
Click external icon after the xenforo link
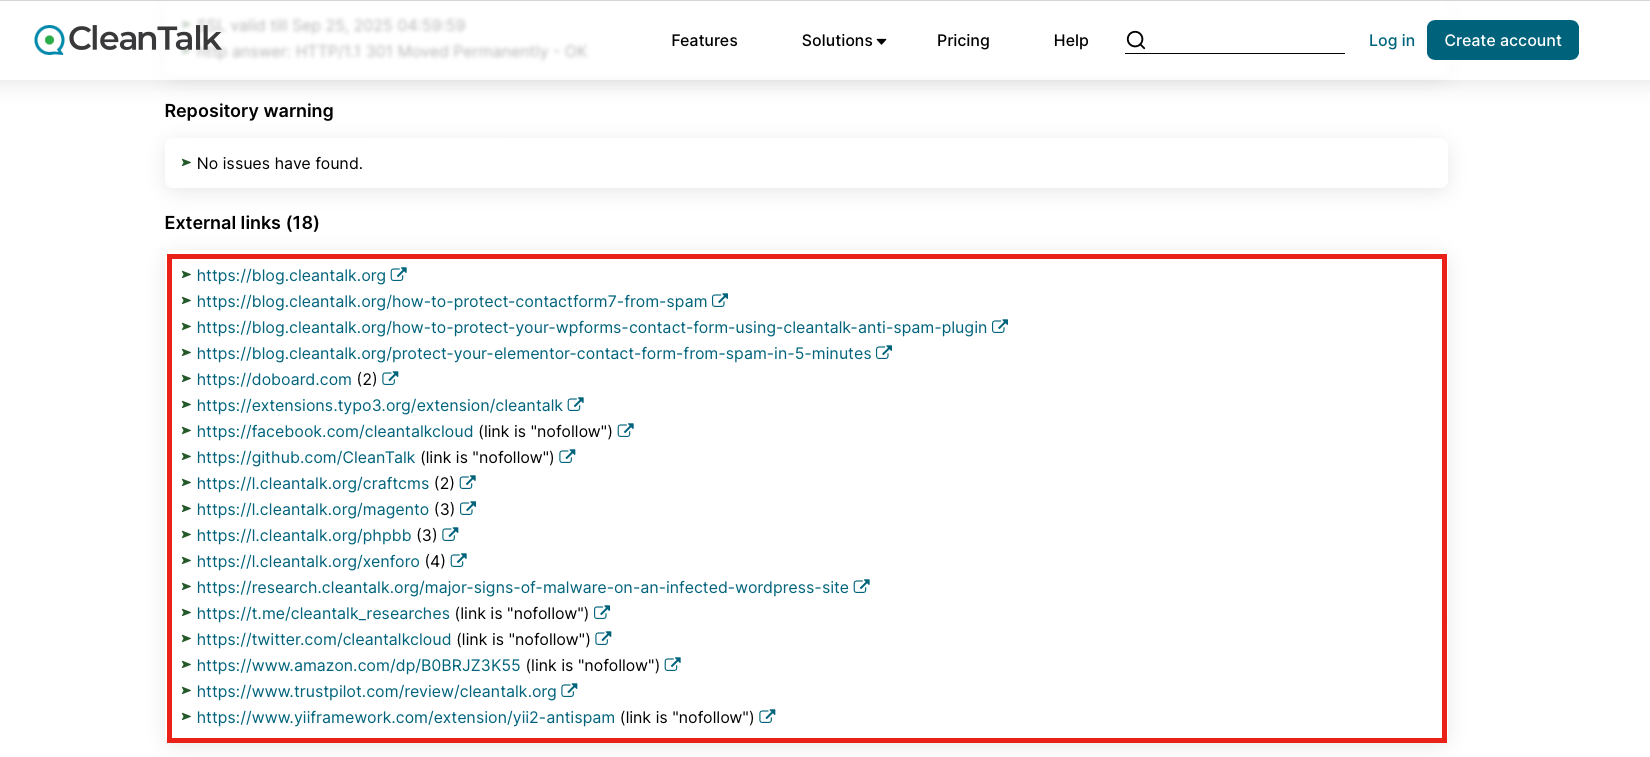459,561
